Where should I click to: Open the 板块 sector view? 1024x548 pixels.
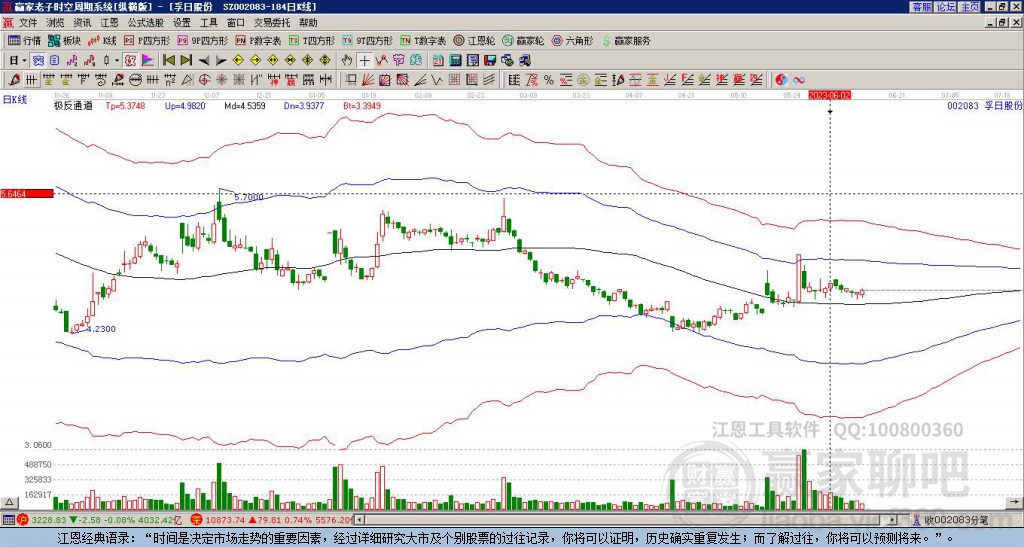63,40
